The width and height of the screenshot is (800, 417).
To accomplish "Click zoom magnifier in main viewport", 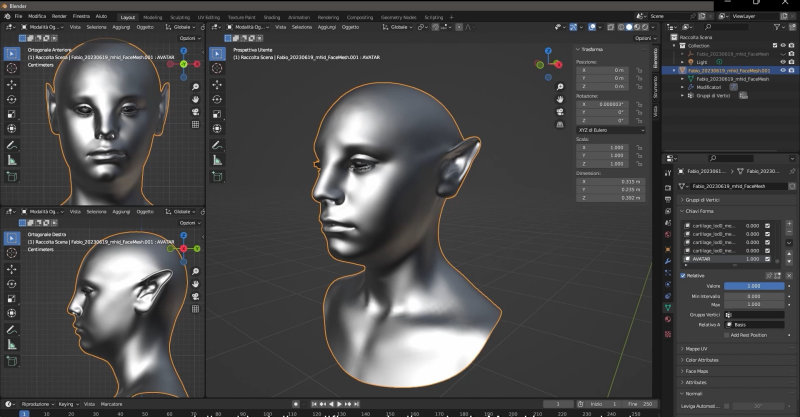I will click(x=560, y=87).
